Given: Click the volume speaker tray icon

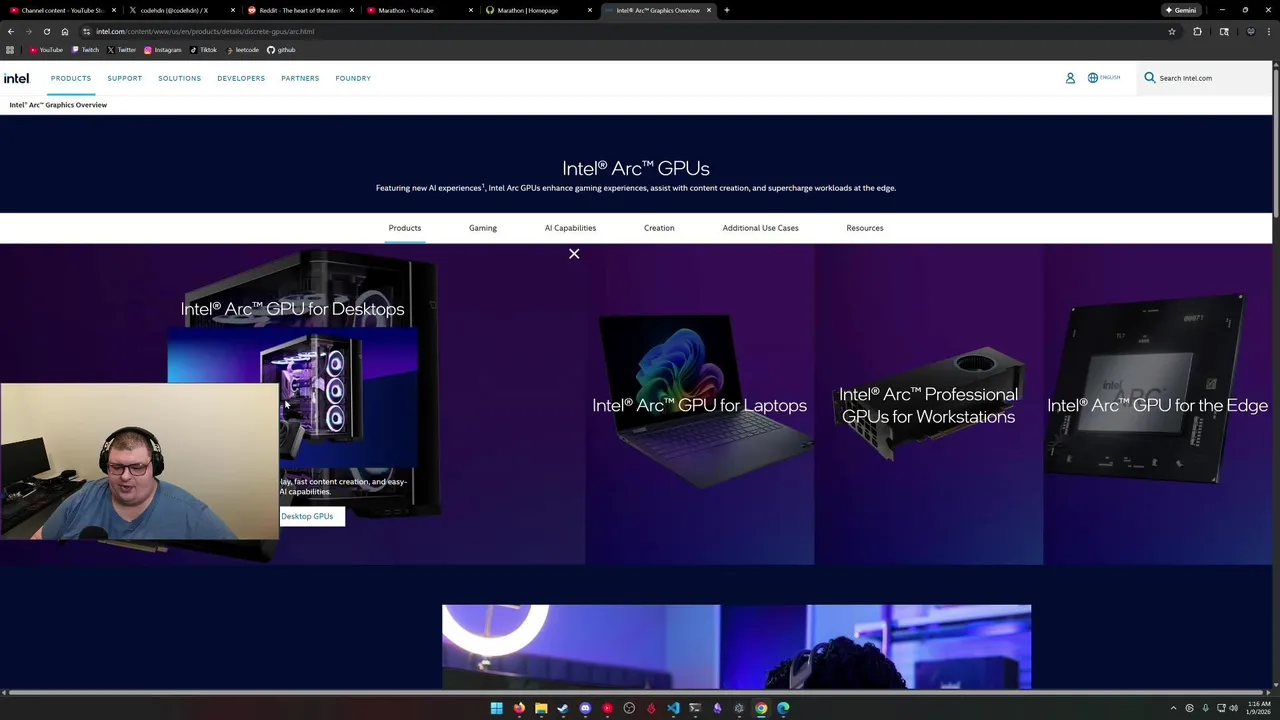Looking at the screenshot, I should (1233, 708).
